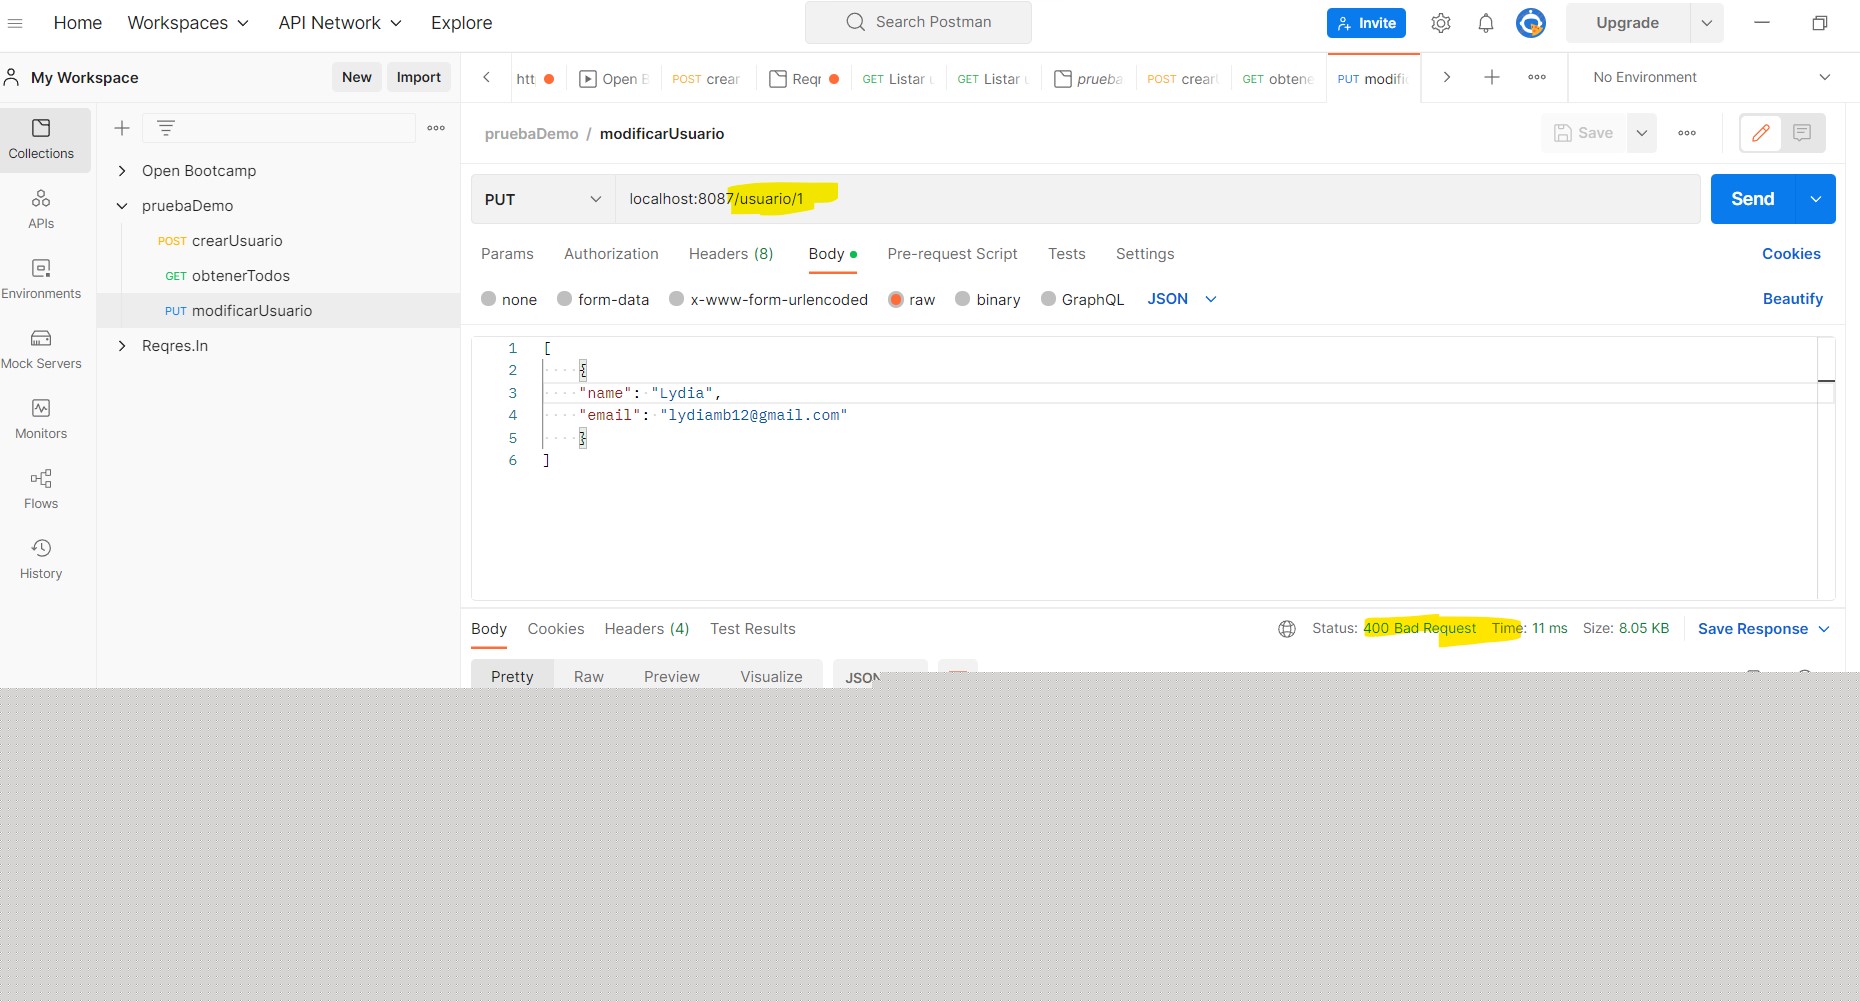The width and height of the screenshot is (1860, 1002).
Task: Open the user avatar icon
Action: pos(1531,23)
